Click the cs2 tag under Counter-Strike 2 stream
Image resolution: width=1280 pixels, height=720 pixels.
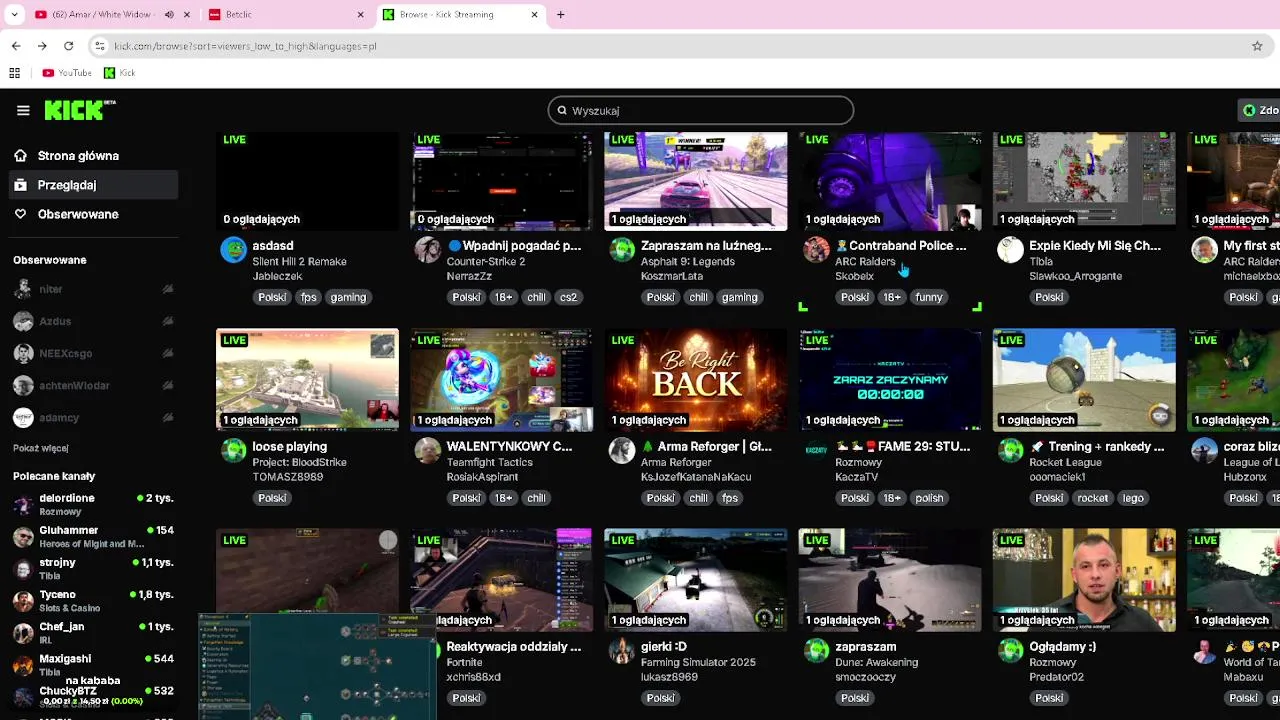(x=568, y=297)
